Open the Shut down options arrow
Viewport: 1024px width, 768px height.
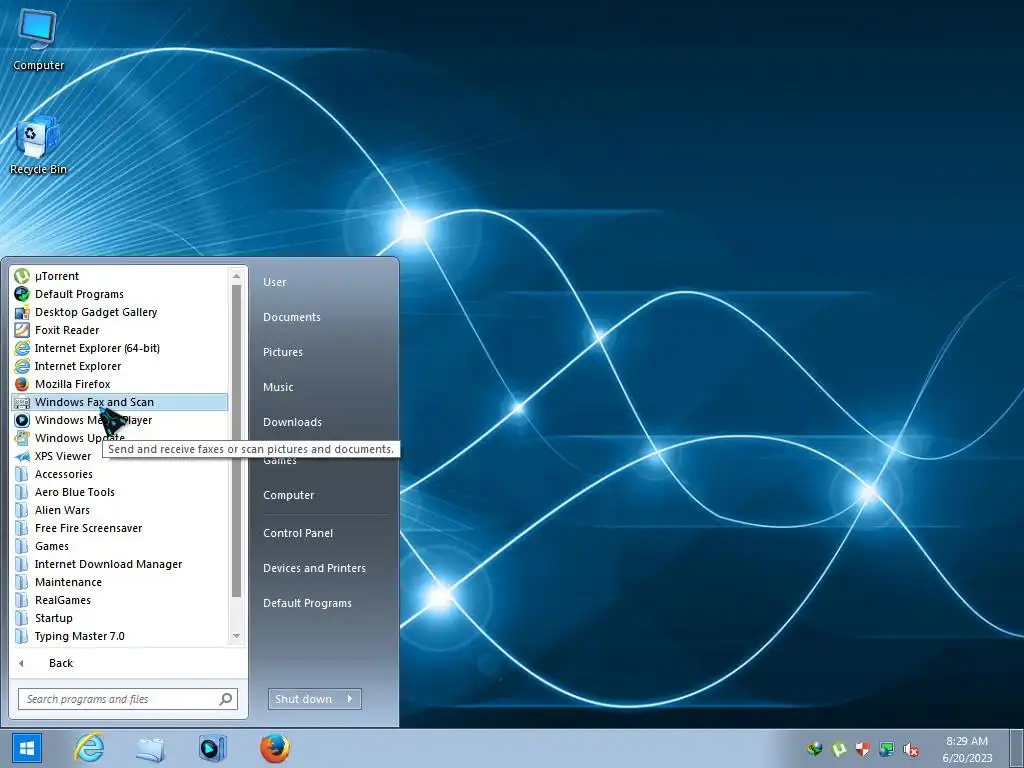click(x=350, y=699)
